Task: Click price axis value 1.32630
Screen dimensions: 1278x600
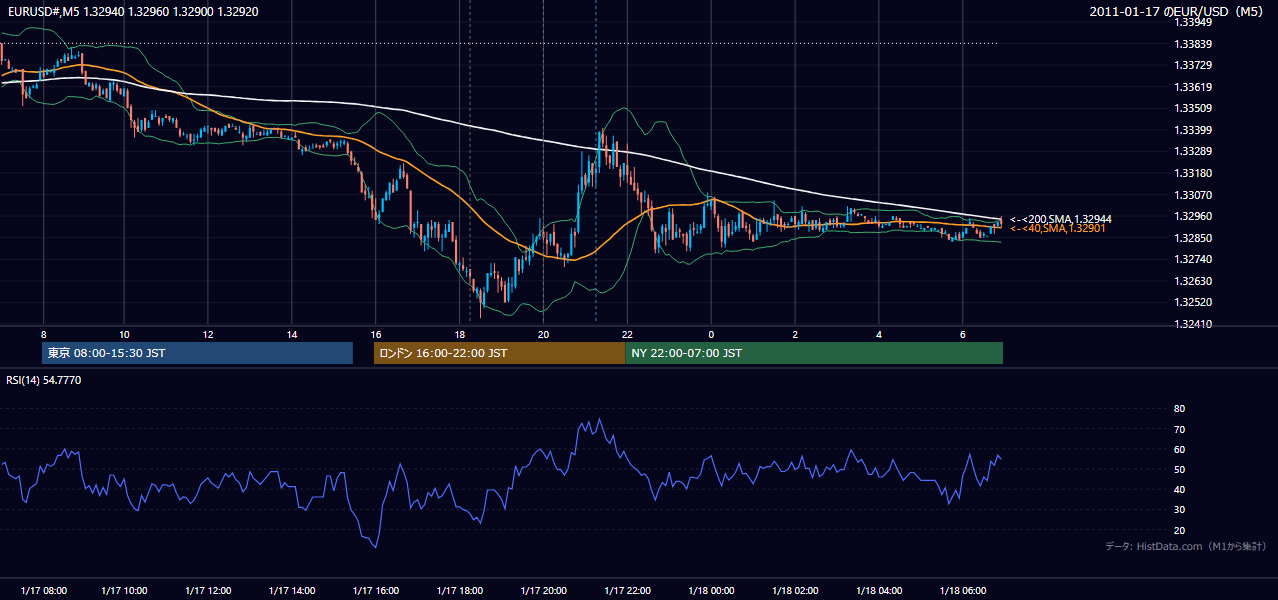Action: [x=1193, y=281]
